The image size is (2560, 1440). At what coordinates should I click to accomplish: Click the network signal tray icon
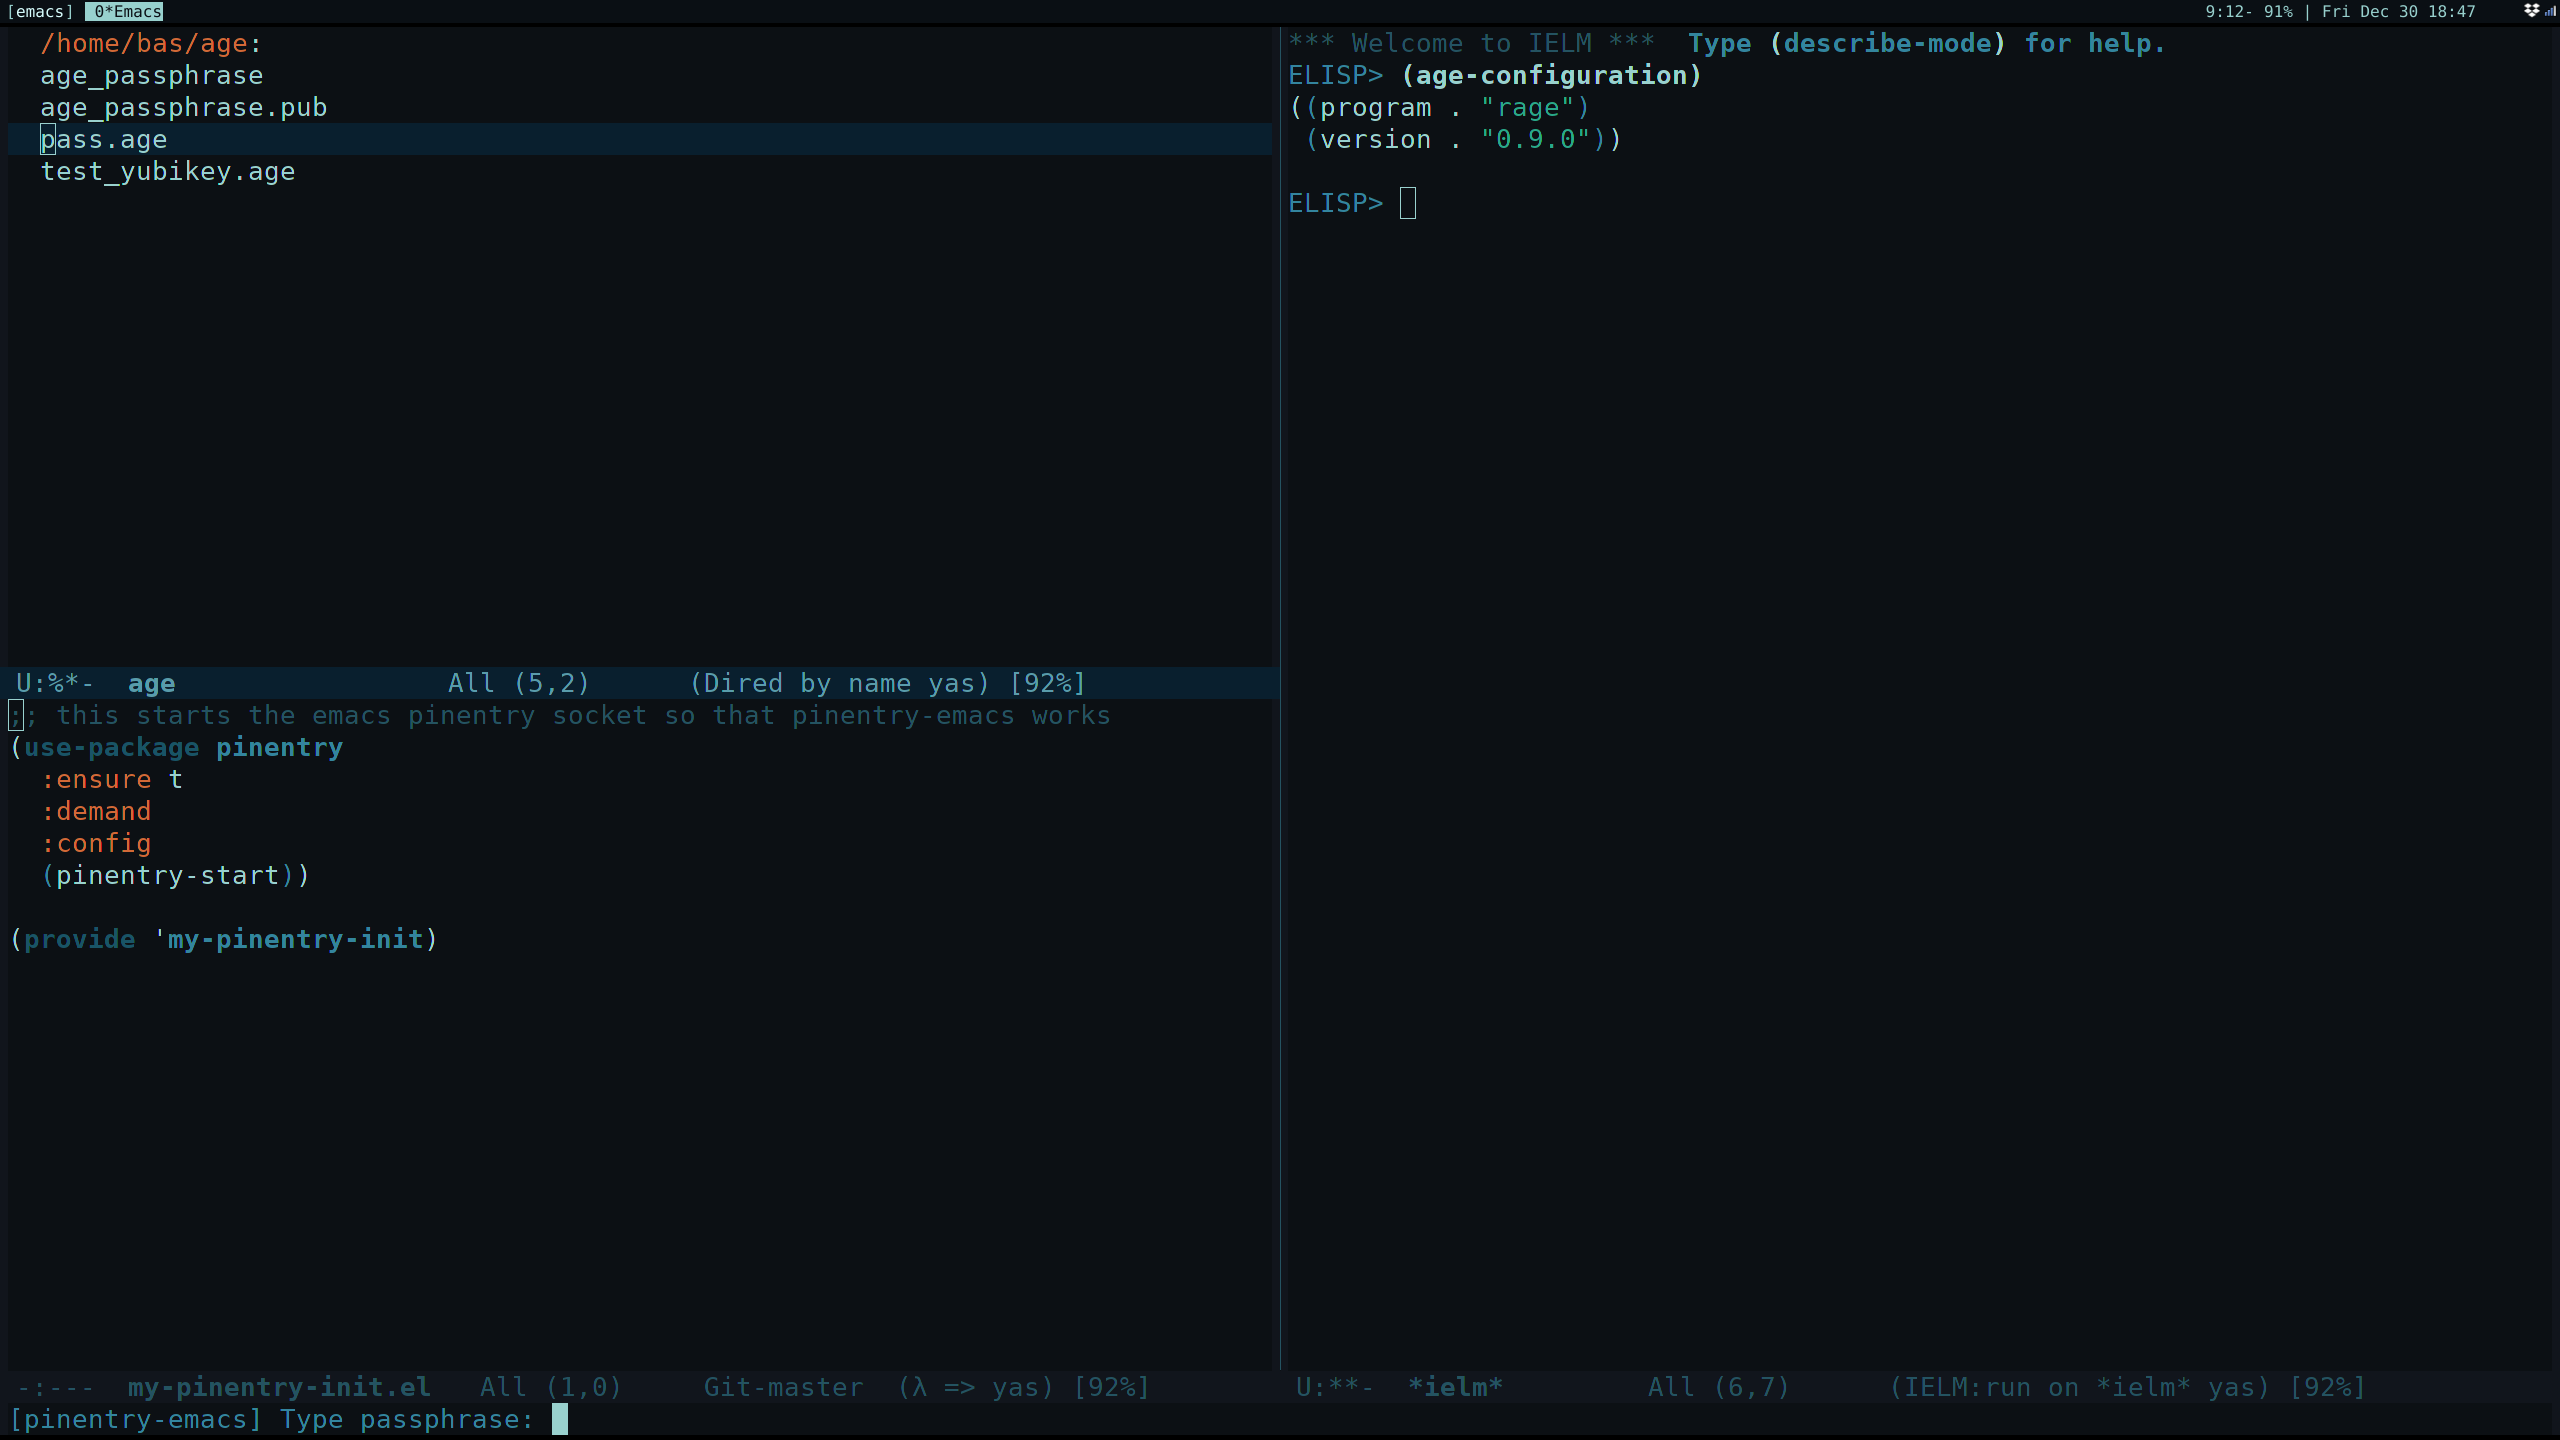pyautogui.click(x=2549, y=12)
